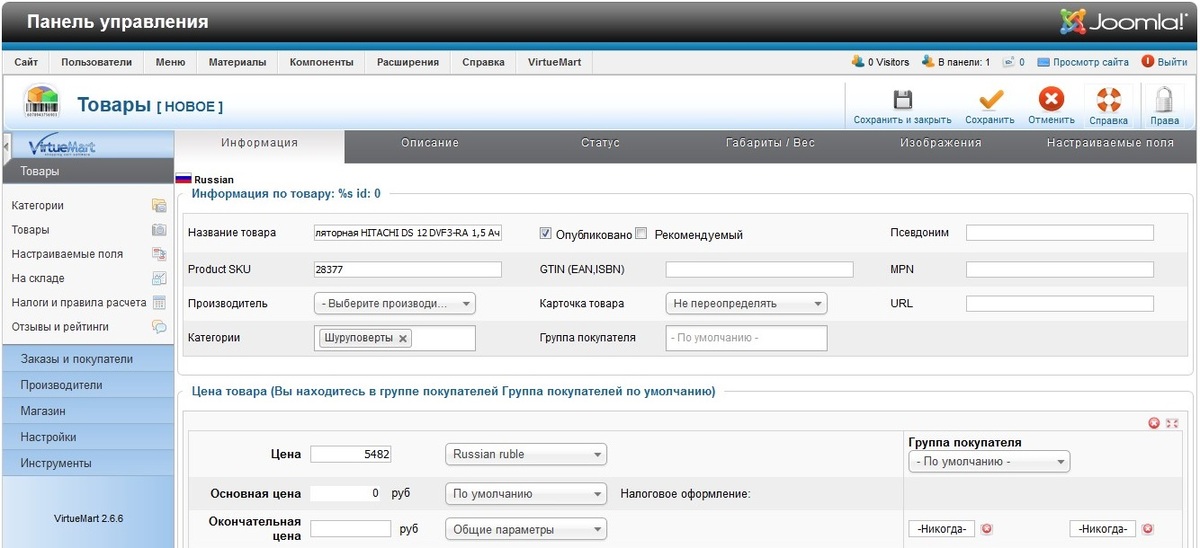Open the Компоненты menu
Screen dimensions: 1200x548
[321, 62]
